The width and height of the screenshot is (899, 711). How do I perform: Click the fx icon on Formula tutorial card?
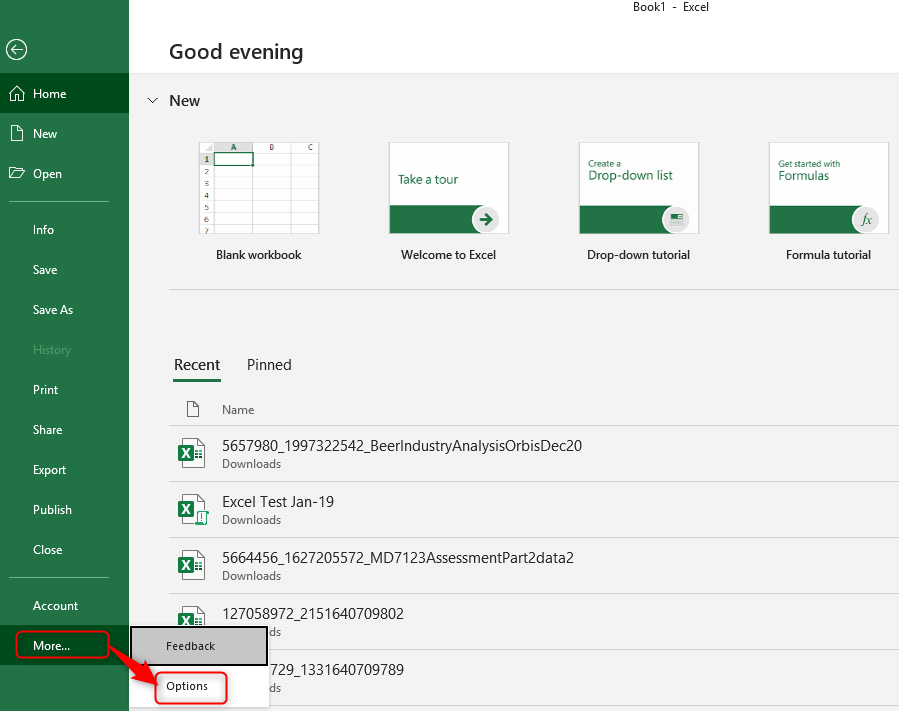(866, 219)
